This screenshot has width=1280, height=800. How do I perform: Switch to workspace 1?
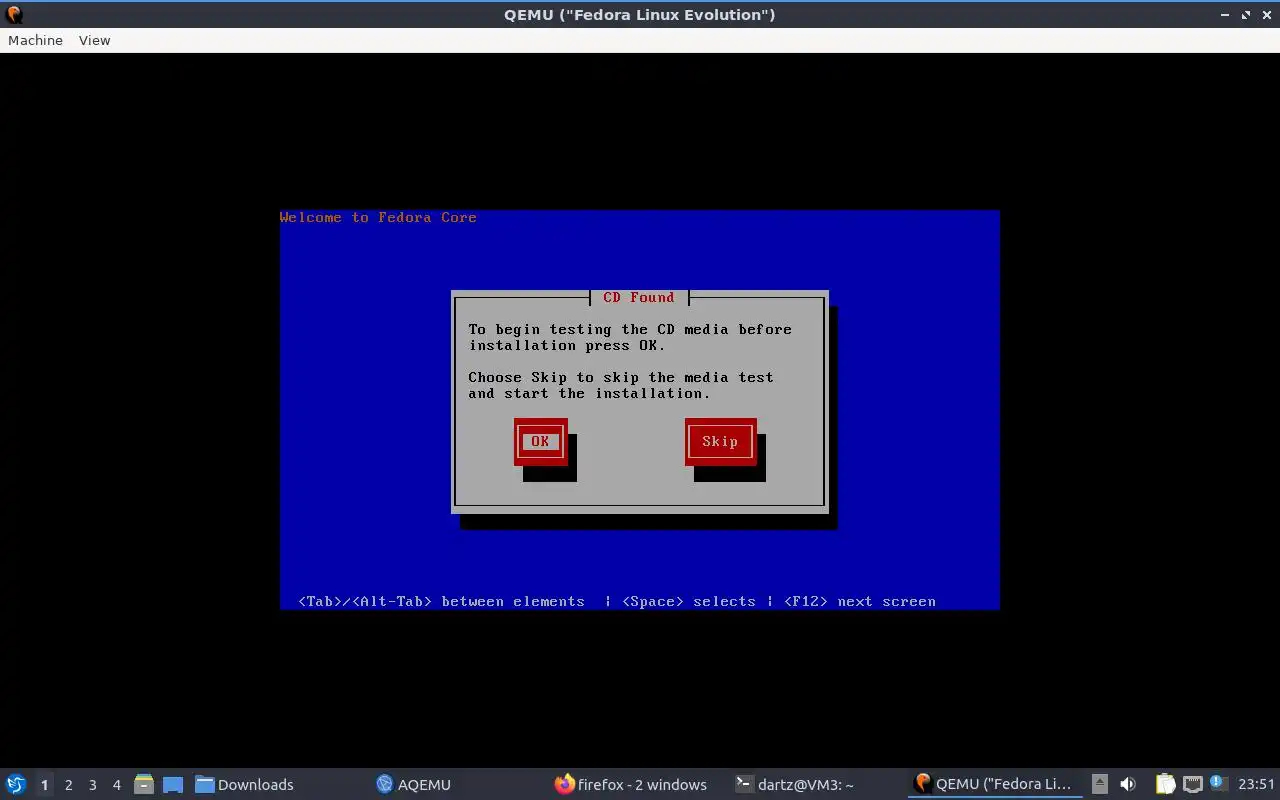pyautogui.click(x=44, y=784)
